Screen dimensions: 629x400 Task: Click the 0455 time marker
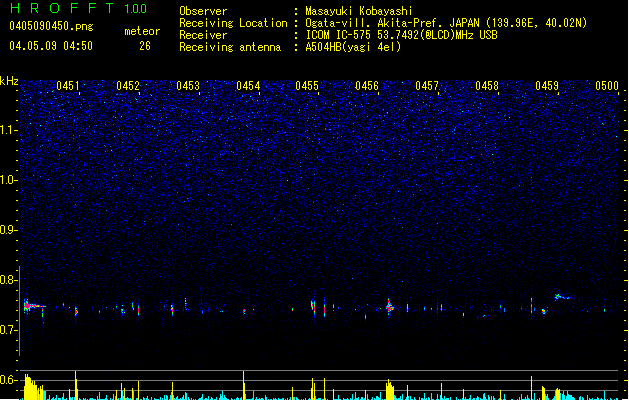pyautogui.click(x=307, y=86)
